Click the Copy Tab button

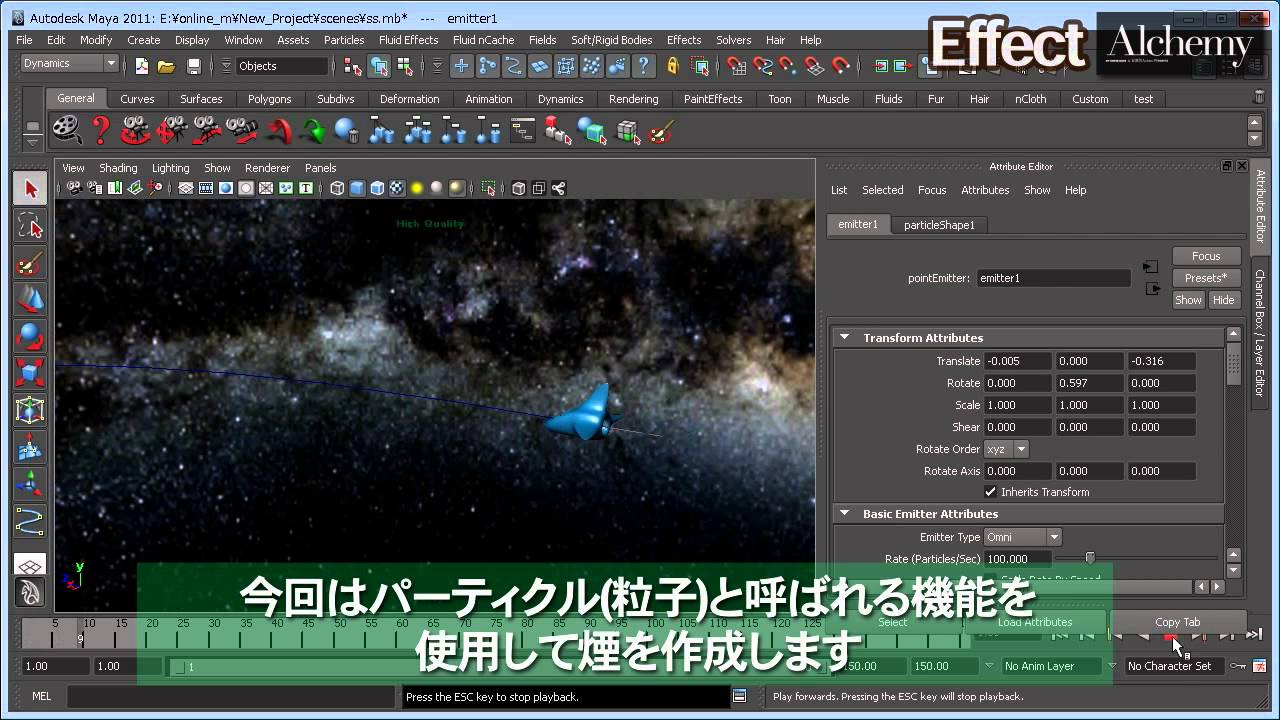(1177, 622)
